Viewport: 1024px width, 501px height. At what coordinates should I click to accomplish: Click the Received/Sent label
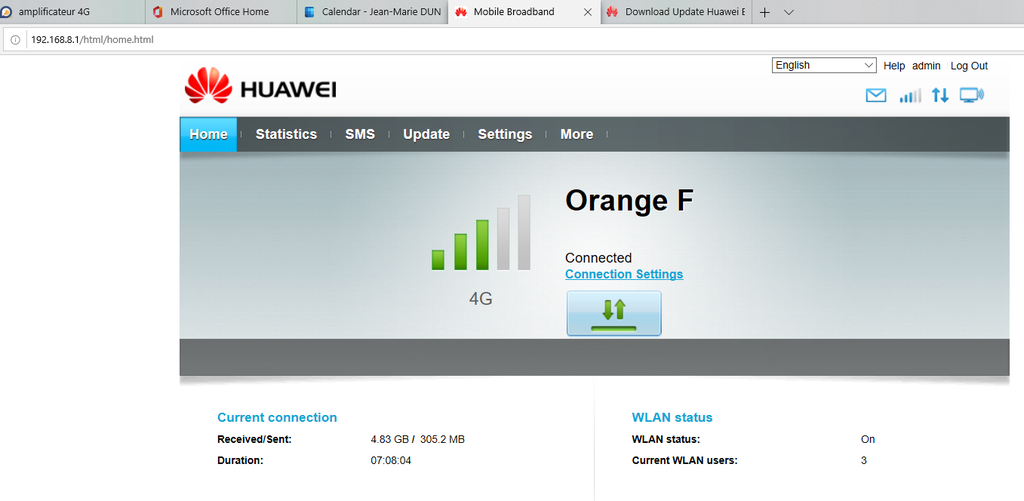(x=254, y=440)
